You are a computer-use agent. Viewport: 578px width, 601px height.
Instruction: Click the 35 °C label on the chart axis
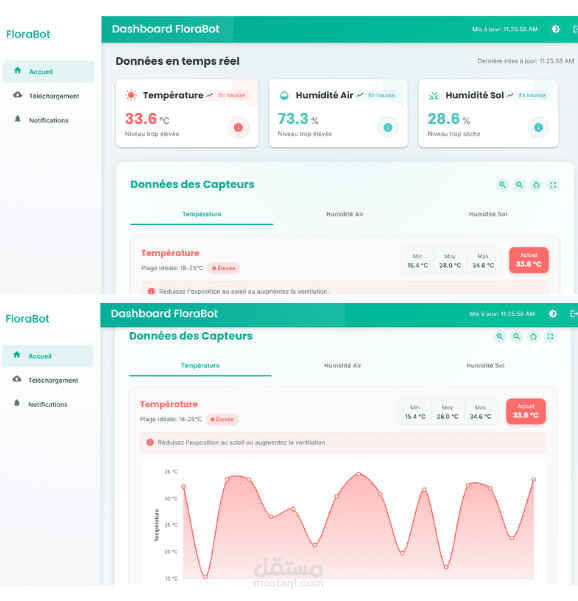[171, 472]
